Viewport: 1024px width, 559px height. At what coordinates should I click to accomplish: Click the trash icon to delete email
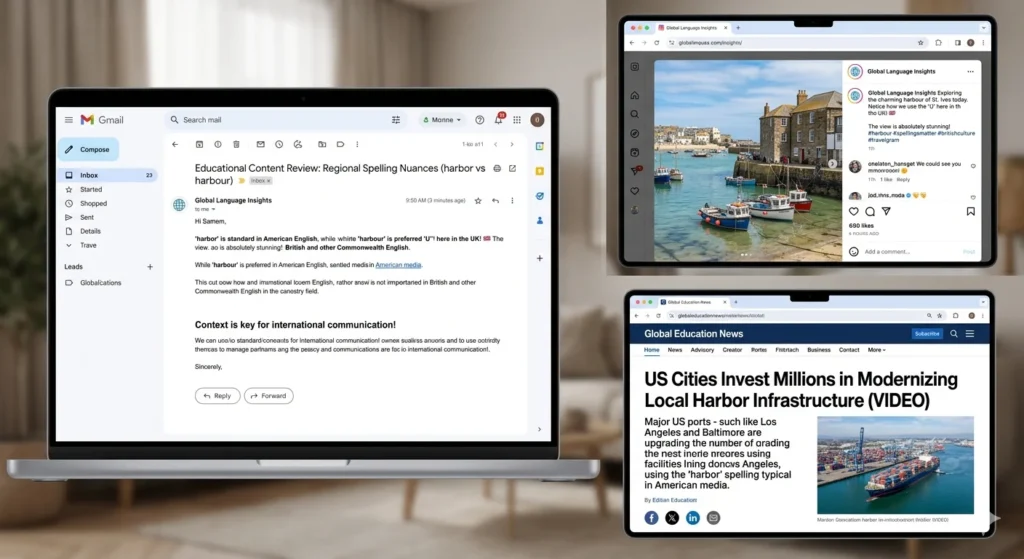[x=235, y=144]
